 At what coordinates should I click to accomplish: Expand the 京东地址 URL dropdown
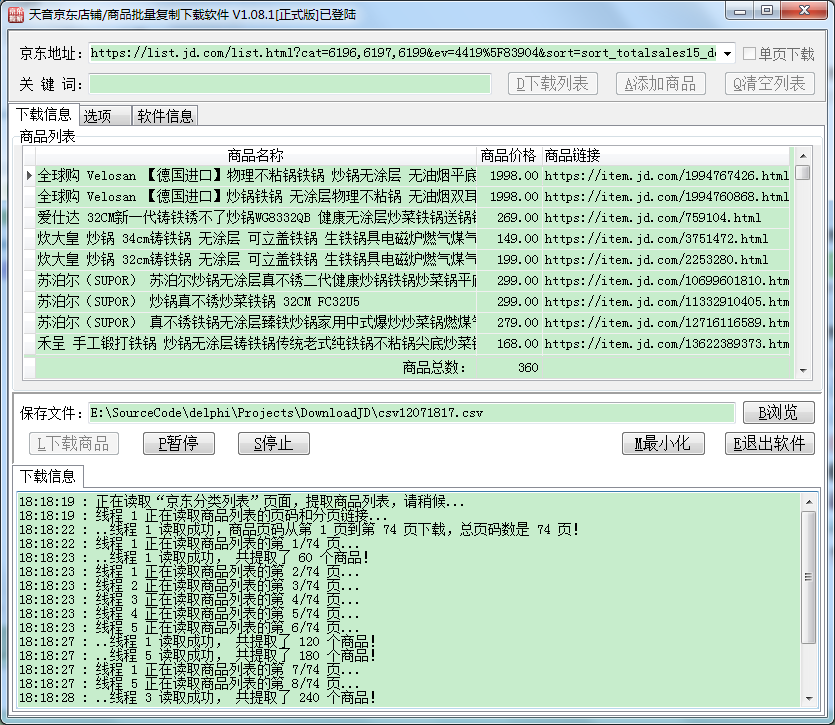(727, 54)
